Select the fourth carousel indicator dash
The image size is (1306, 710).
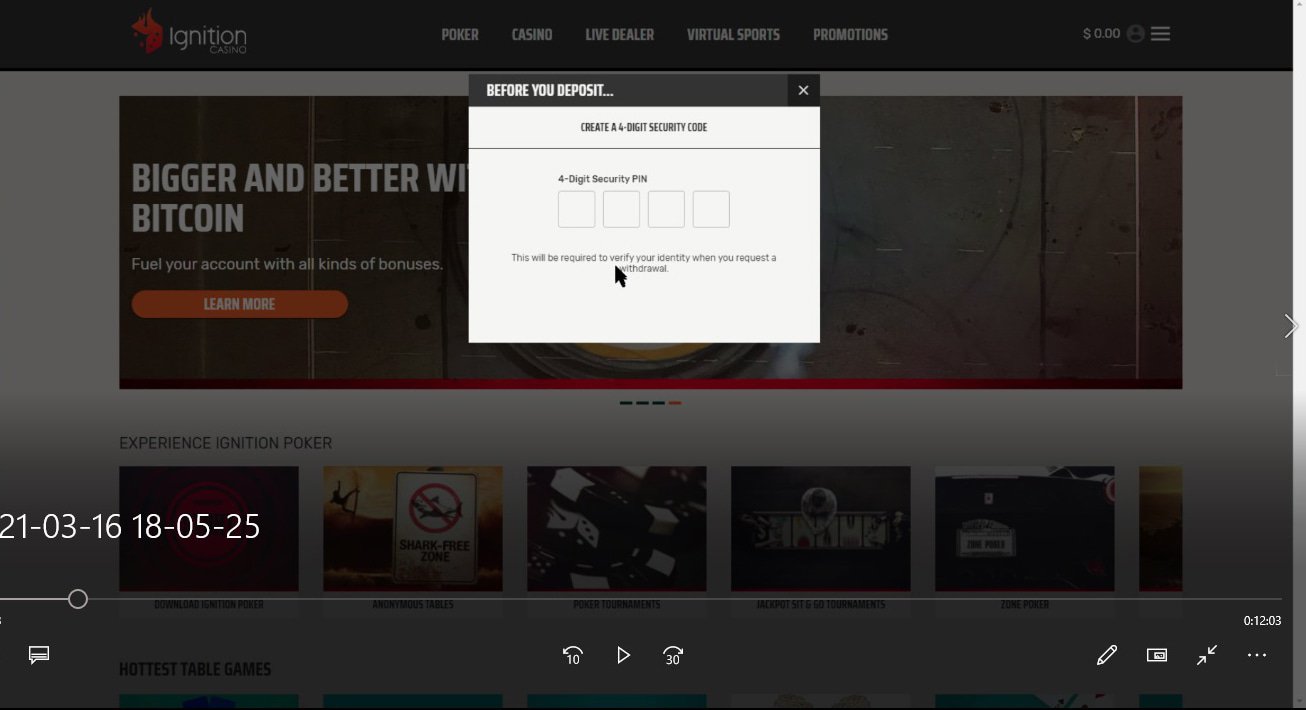[x=675, y=403]
